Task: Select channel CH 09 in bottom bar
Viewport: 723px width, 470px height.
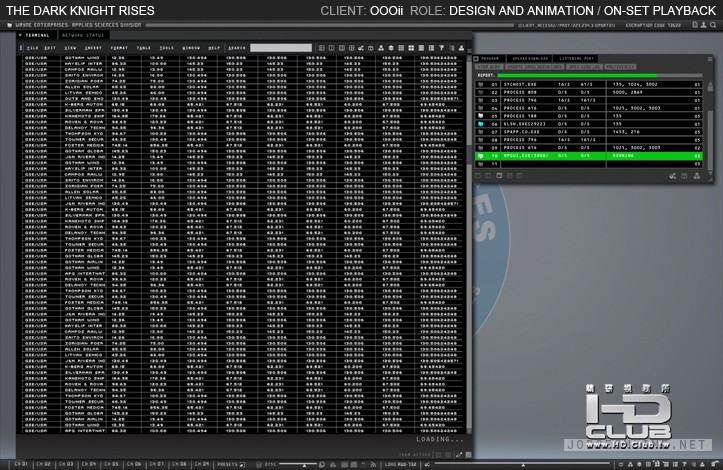Action: click(x=201, y=464)
